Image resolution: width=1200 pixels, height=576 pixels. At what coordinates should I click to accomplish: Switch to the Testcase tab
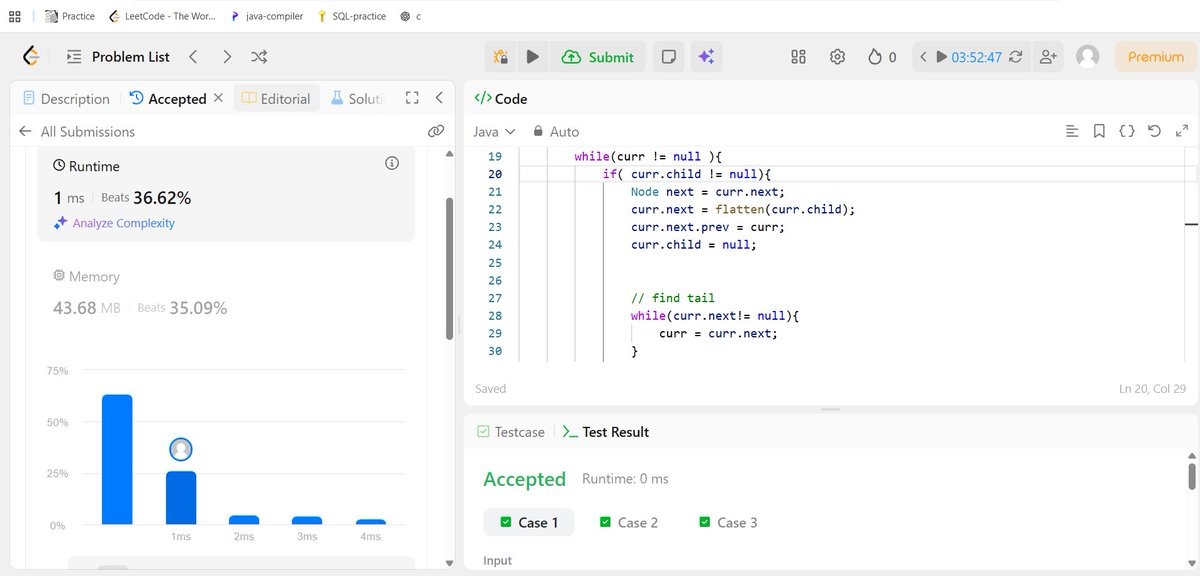[510, 432]
